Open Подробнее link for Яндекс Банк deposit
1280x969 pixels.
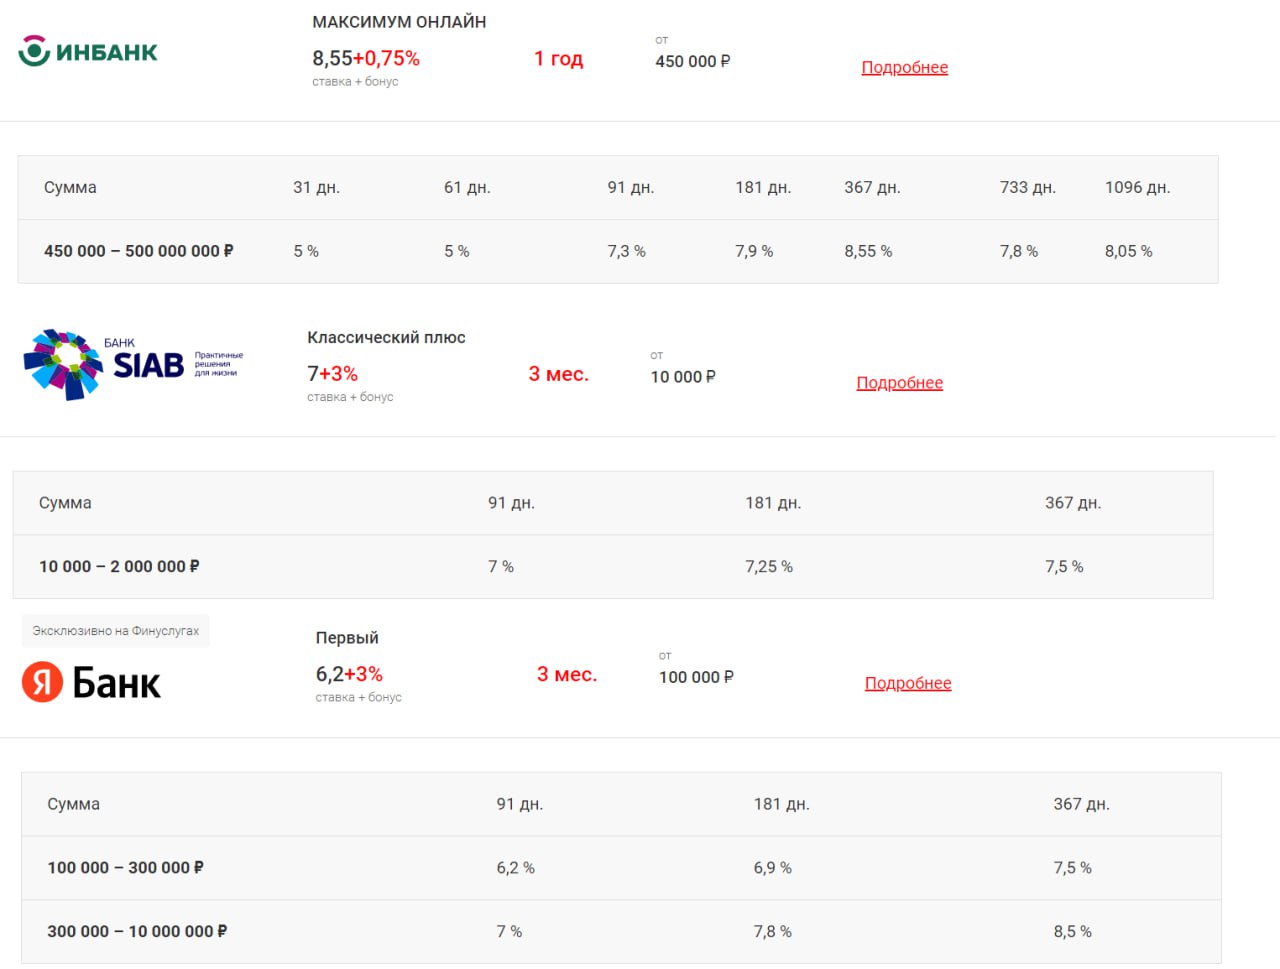pos(908,683)
